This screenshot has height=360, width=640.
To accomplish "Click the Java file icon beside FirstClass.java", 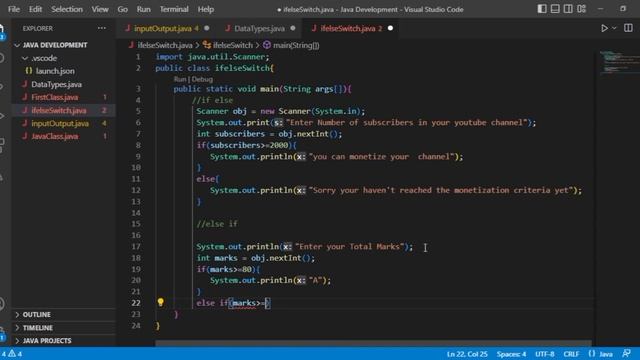I will [x=24, y=97].
